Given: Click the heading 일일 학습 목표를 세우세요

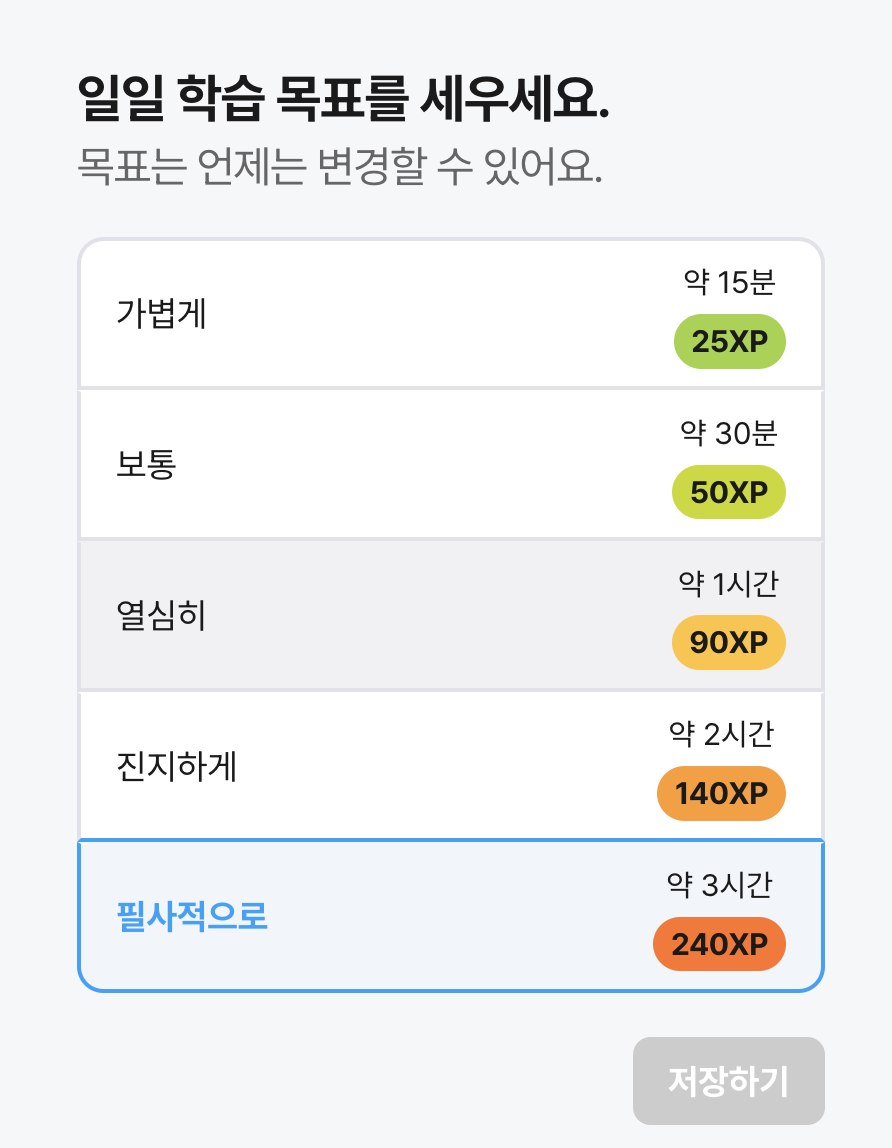Looking at the screenshot, I should tap(343, 97).
